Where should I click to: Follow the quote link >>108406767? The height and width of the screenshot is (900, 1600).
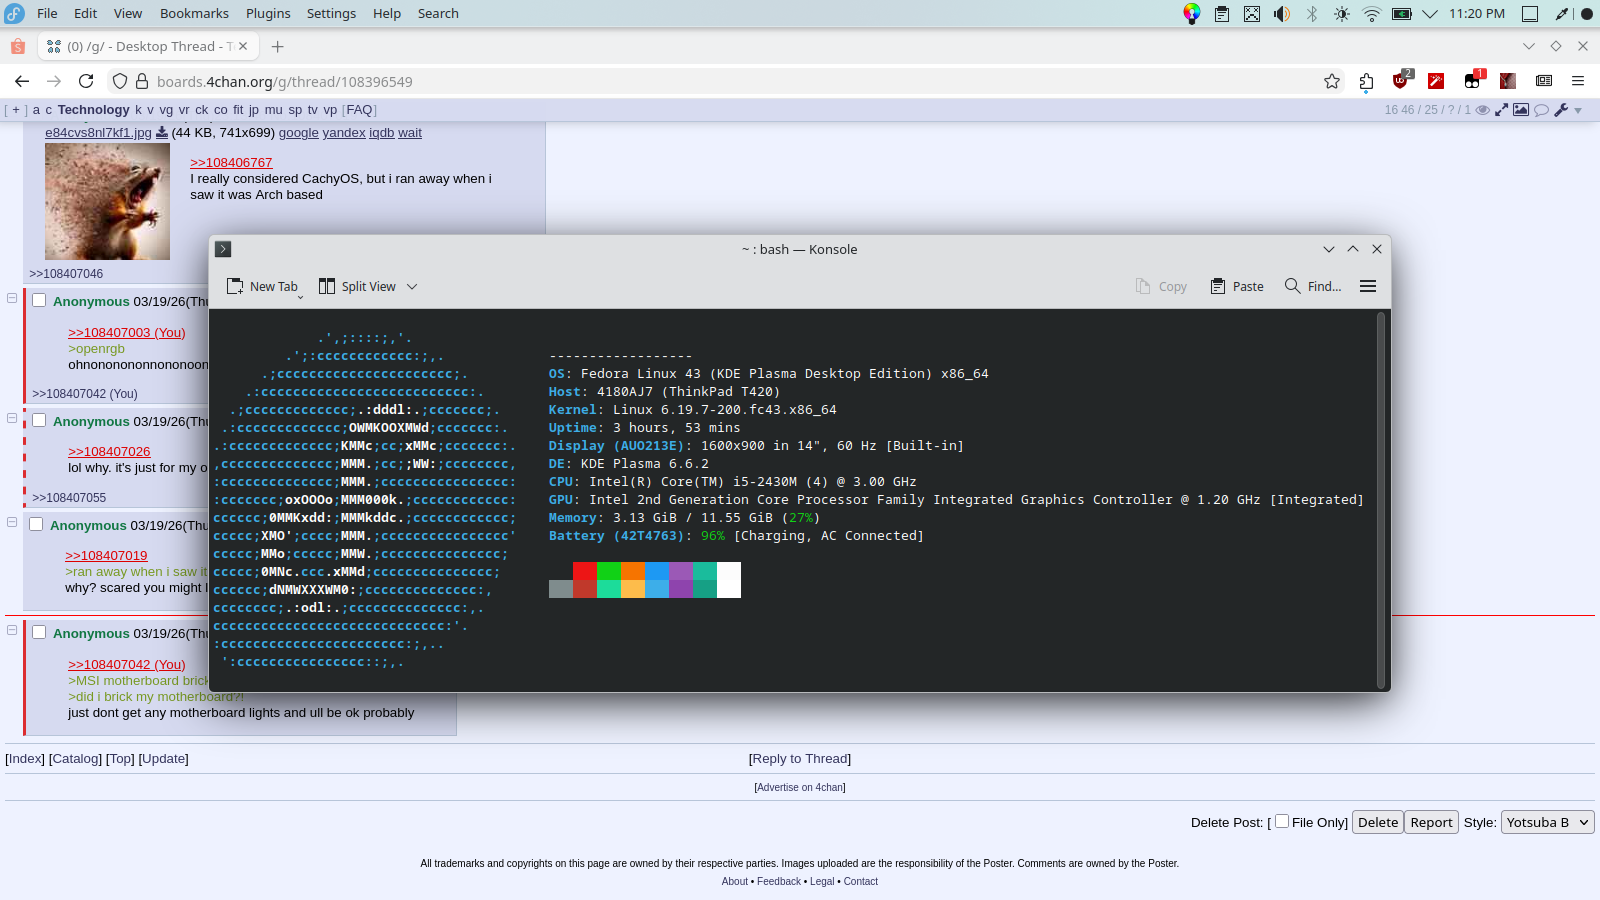point(231,162)
